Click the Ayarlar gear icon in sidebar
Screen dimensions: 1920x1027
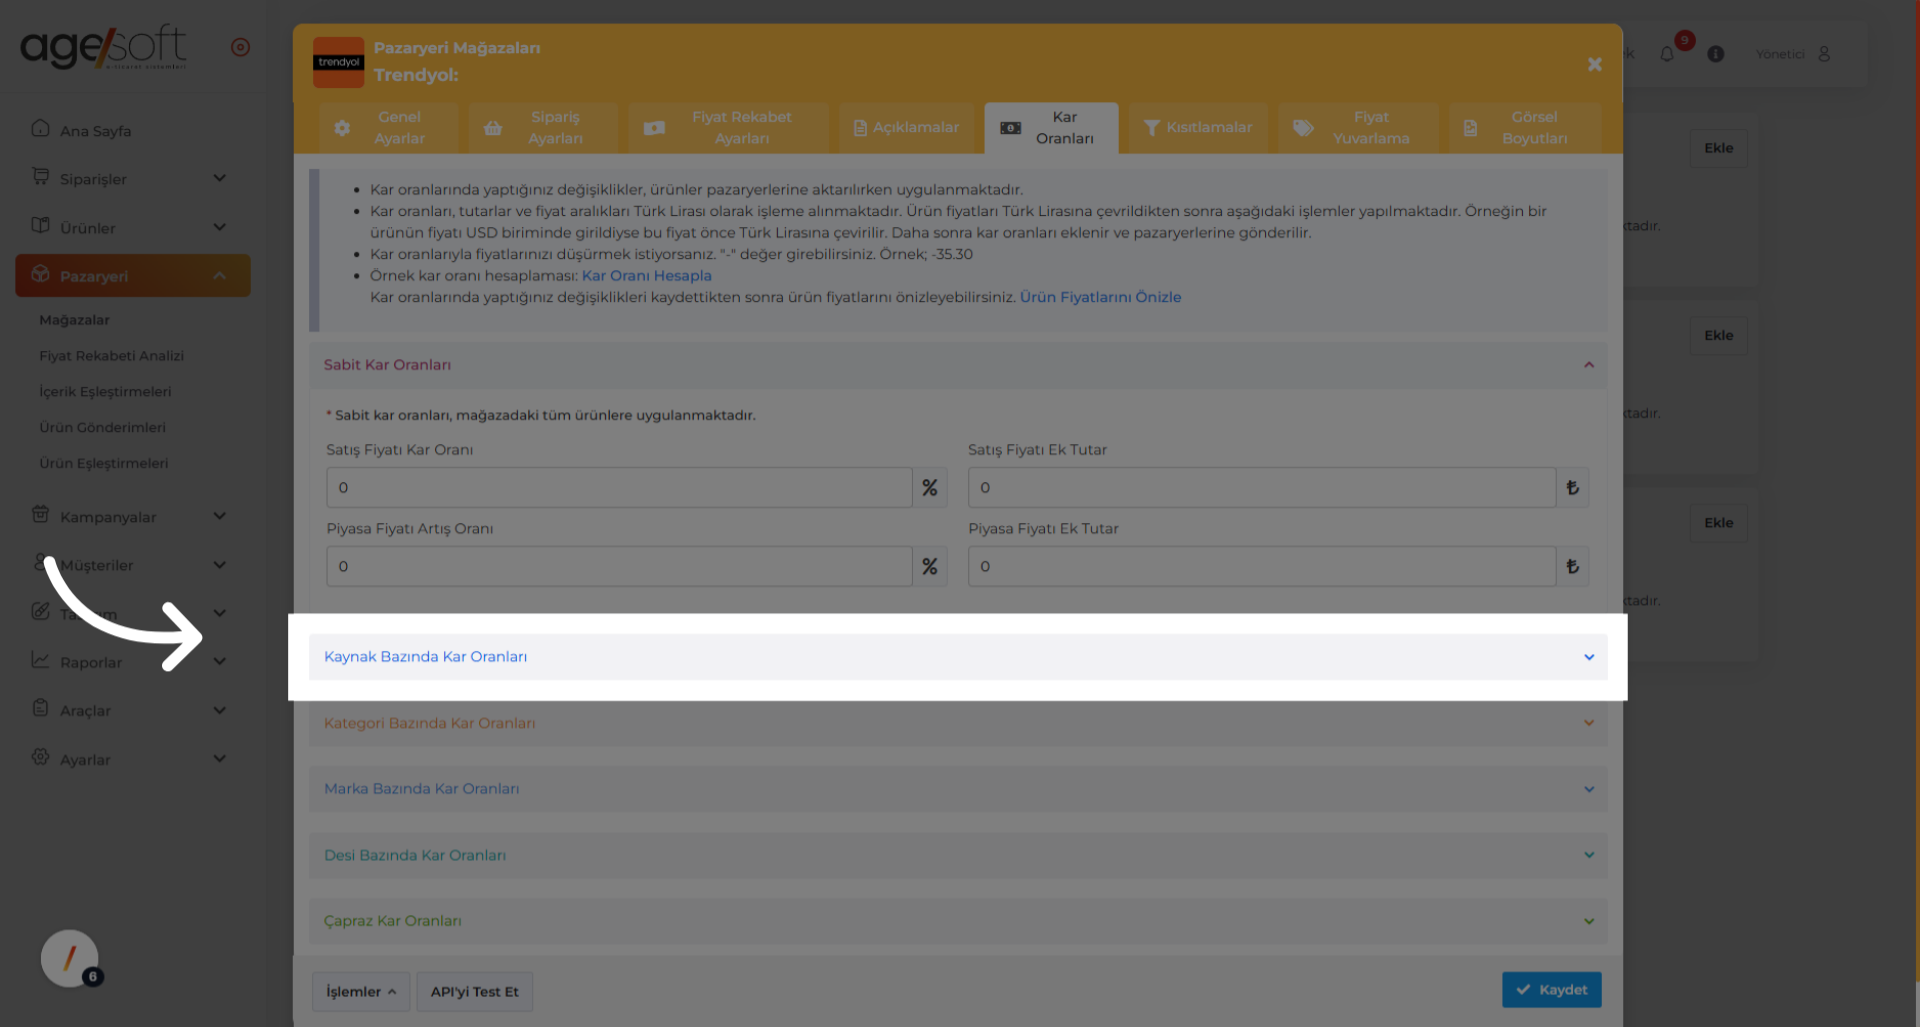(x=40, y=757)
